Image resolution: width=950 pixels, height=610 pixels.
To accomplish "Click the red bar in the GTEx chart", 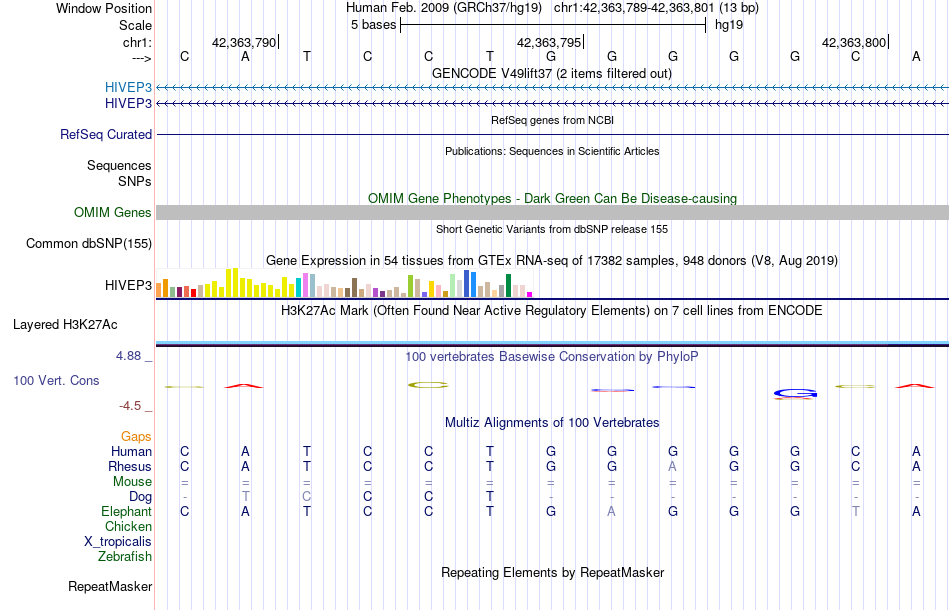I will coord(193,293).
